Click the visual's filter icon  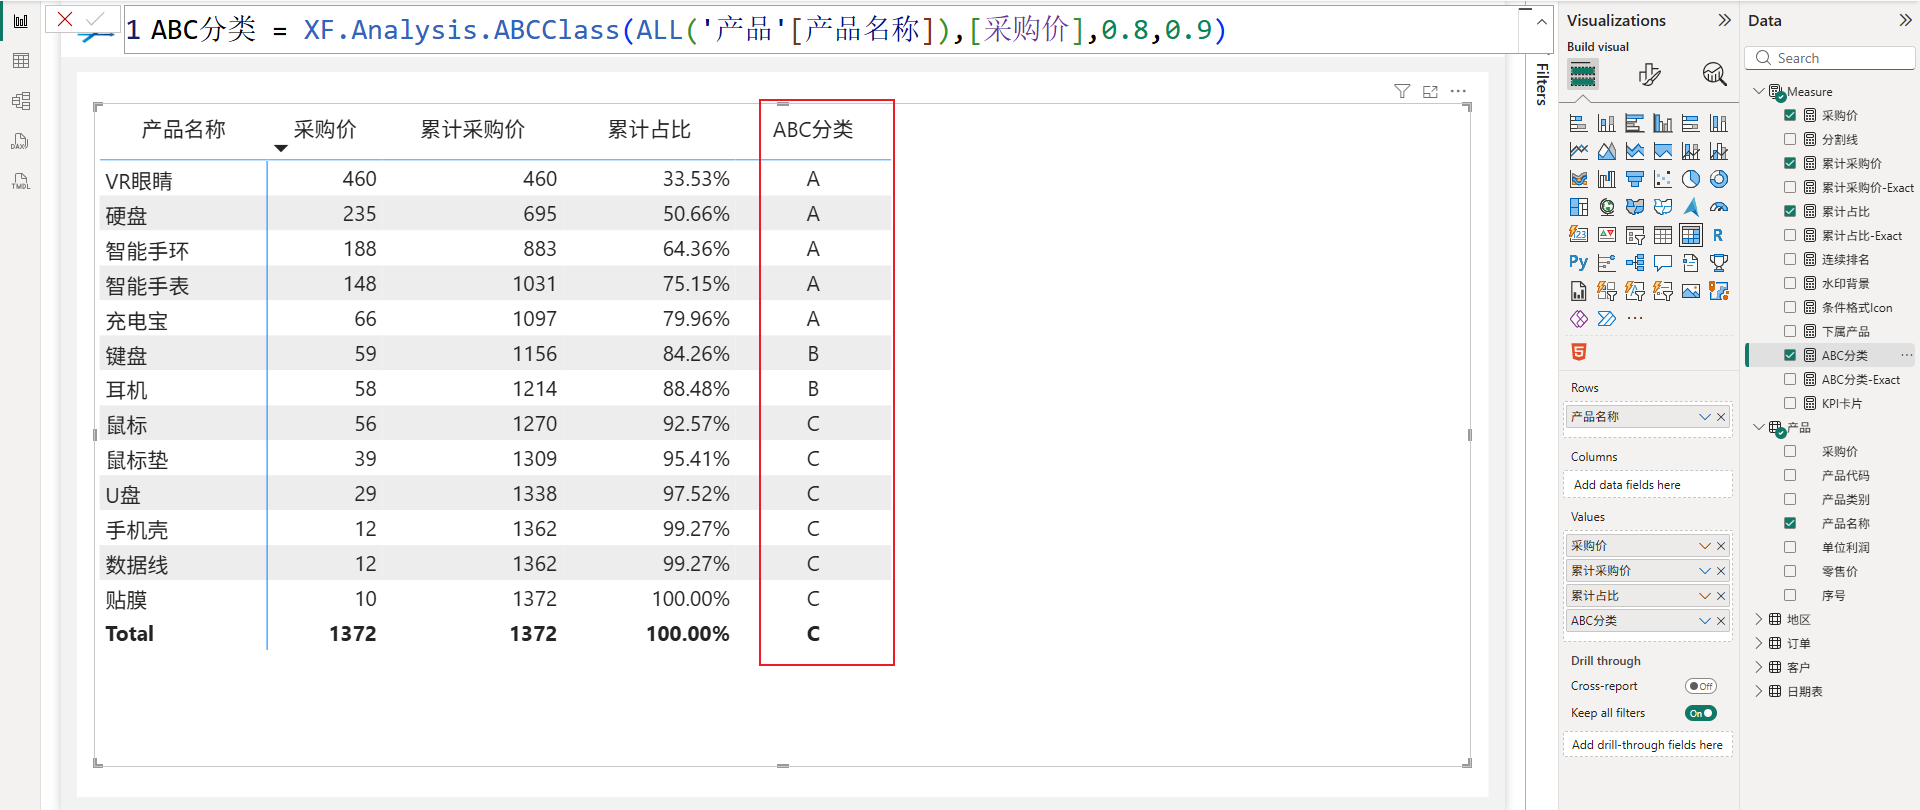click(1402, 92)
